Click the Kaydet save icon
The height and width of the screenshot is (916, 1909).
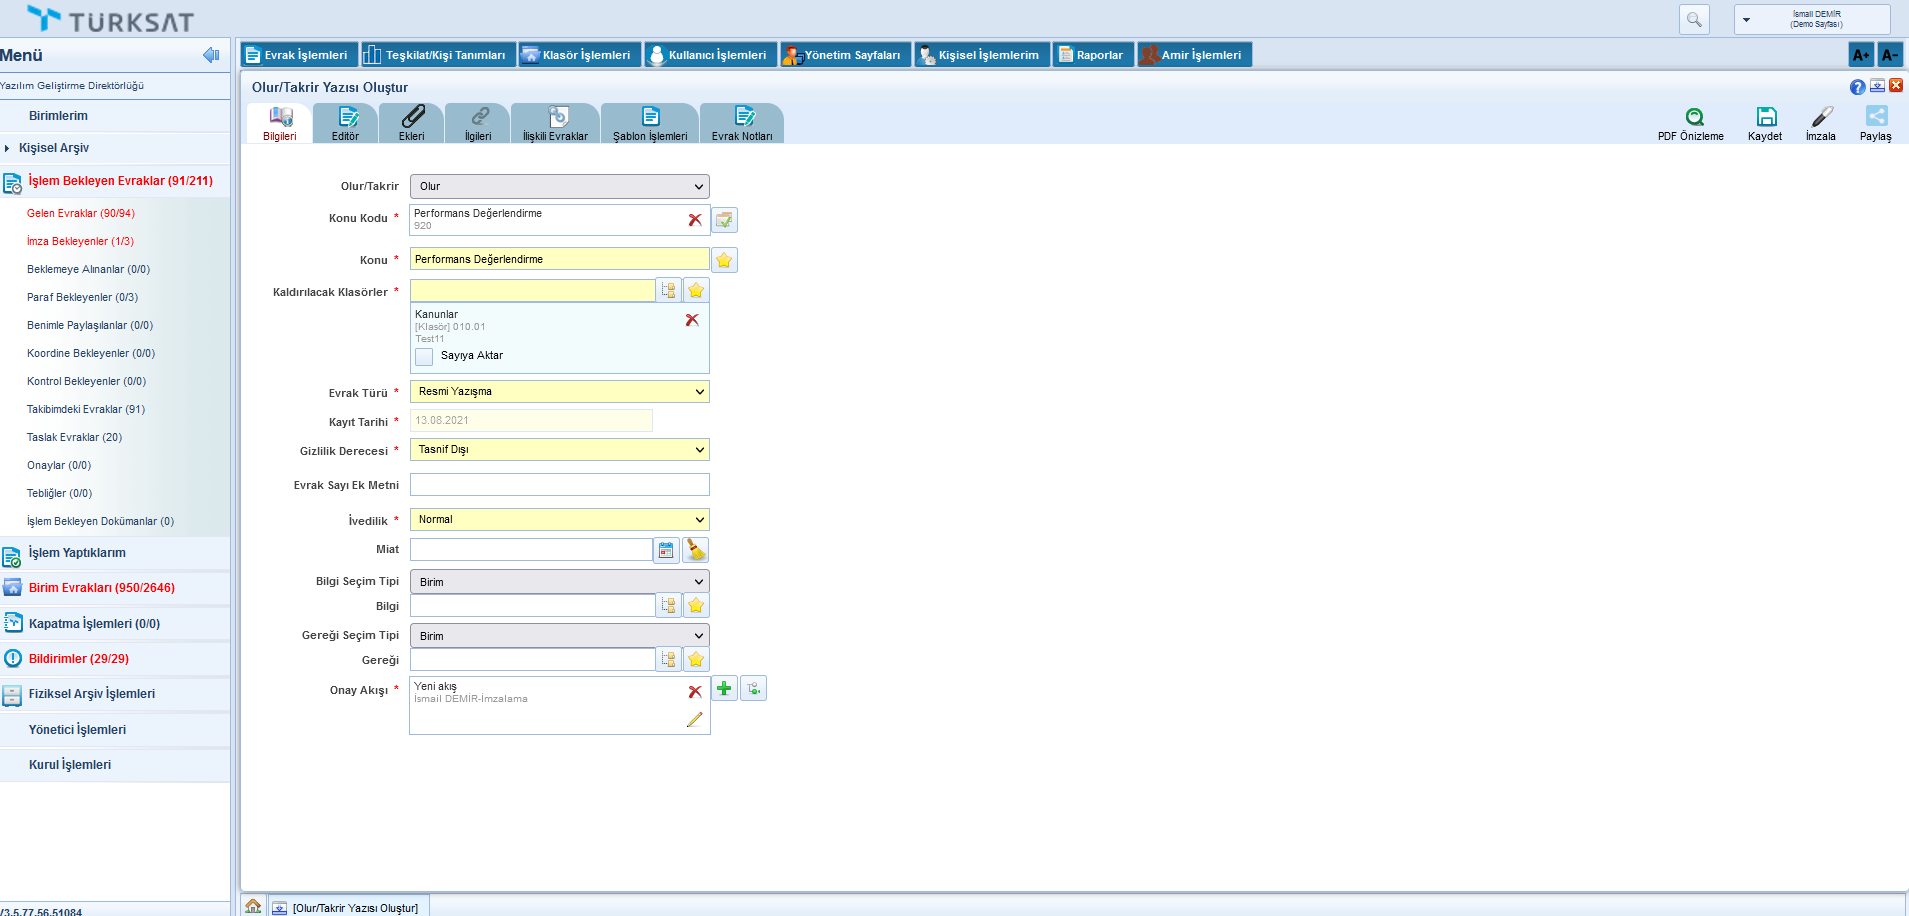point(1766,117)
